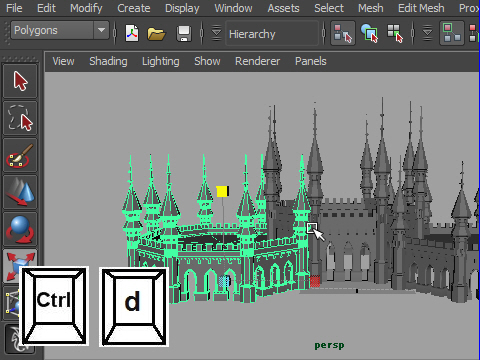Click the Open Scene folder icon
The height and width of the screenshot is (360, 480).
[156, 34]
